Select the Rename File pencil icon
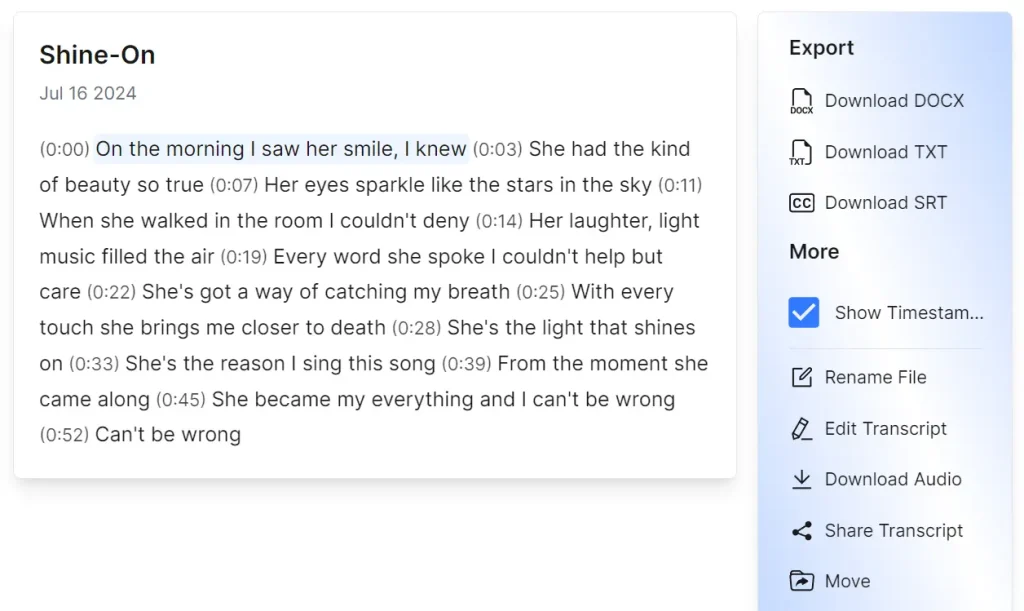Screen dimensions: 1024x611 click(800, 377)
